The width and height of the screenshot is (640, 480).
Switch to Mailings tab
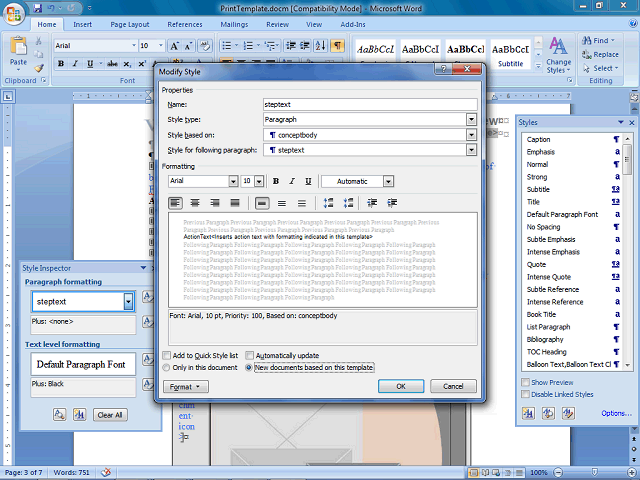234,24
